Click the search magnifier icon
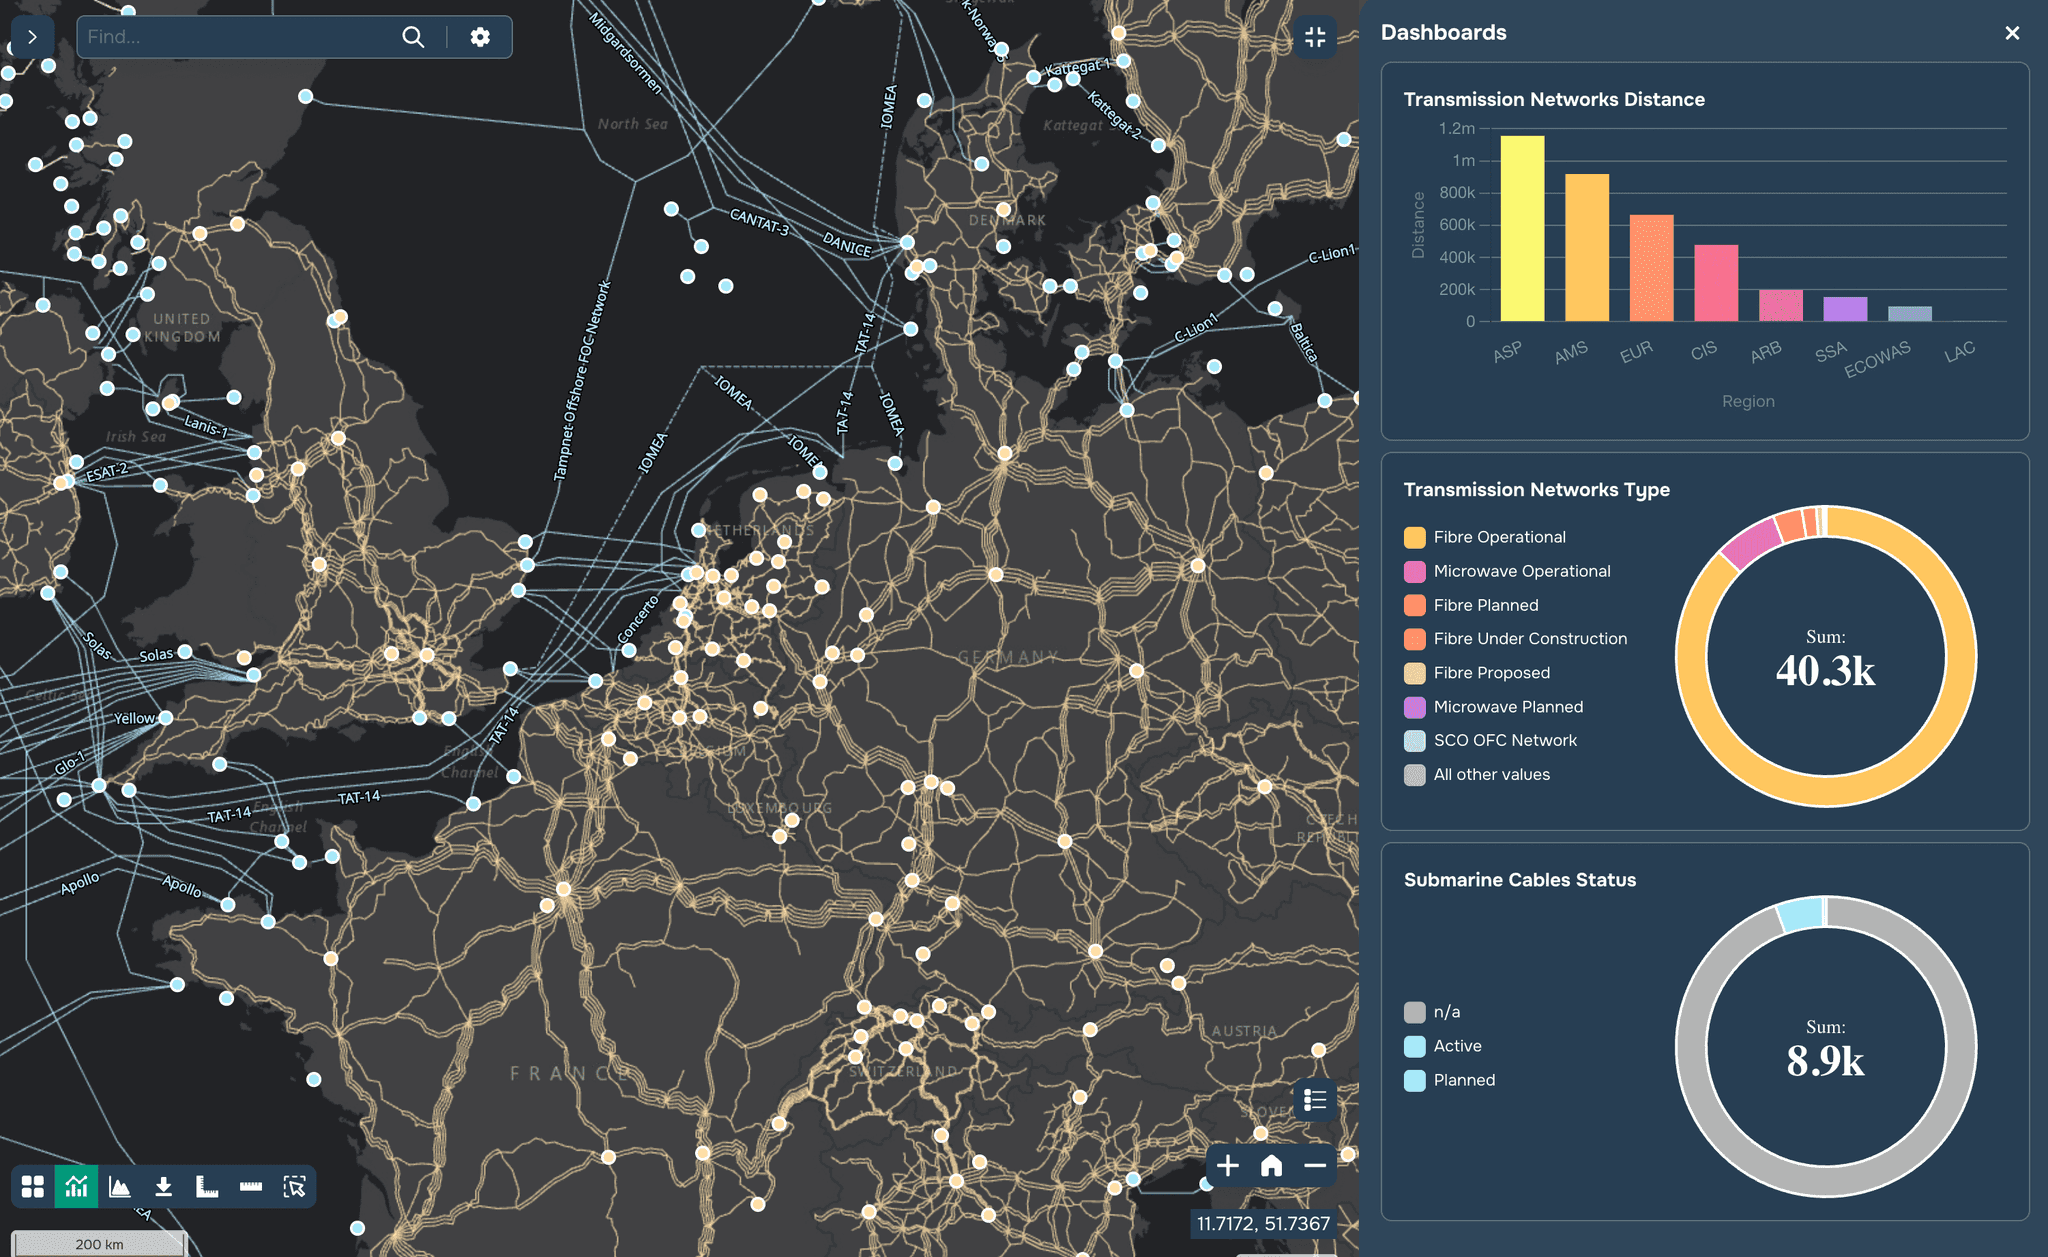Screen dimensions: 2048x1257 414,36
